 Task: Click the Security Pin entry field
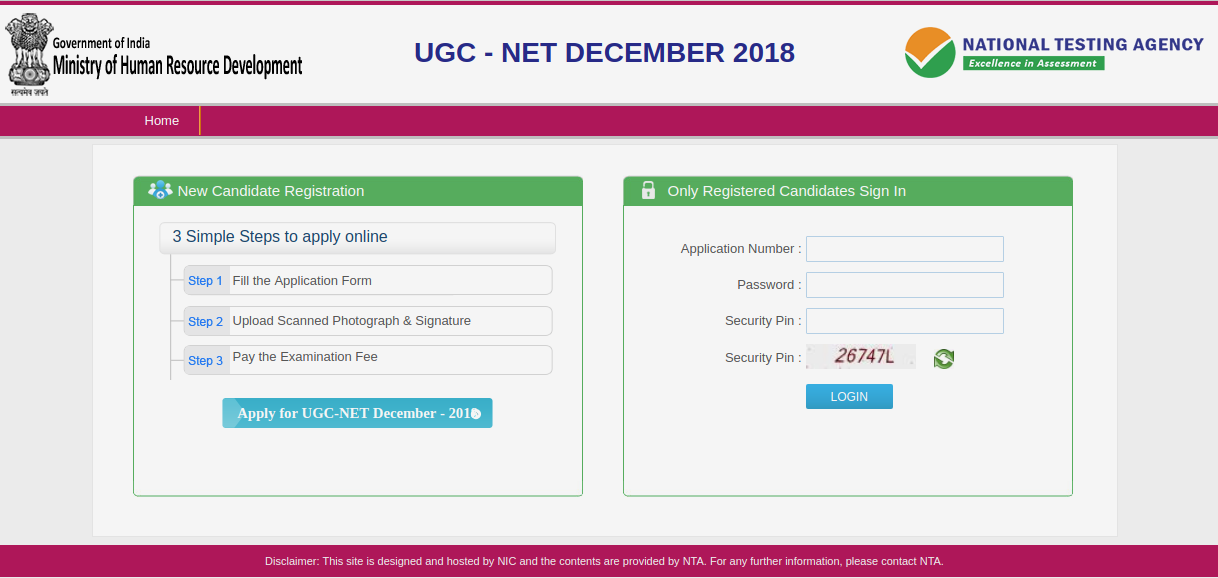pos(903,320)
